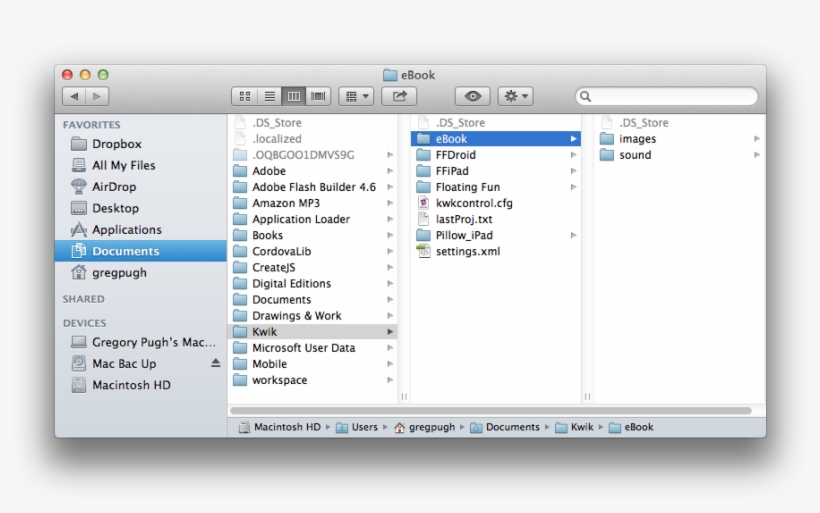Image resolution: width=820 pixels, height=513 pixels.
Task: Eject the Mac Bac Up drive
Action: pyautogui.click(x=215, y=364)
